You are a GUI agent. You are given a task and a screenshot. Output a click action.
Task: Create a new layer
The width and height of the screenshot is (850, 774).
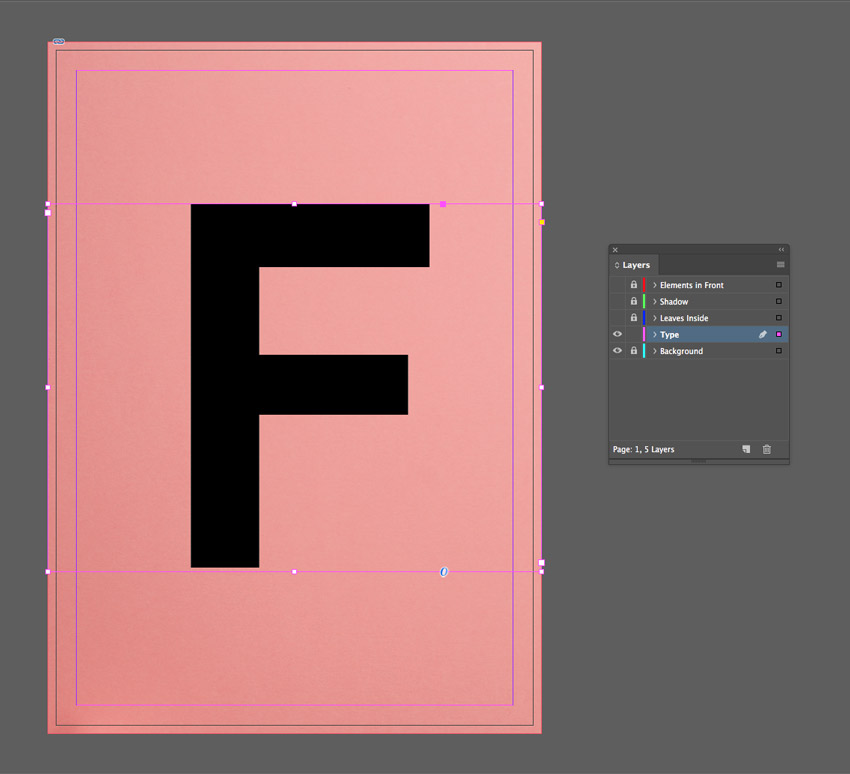coord(746,449)
